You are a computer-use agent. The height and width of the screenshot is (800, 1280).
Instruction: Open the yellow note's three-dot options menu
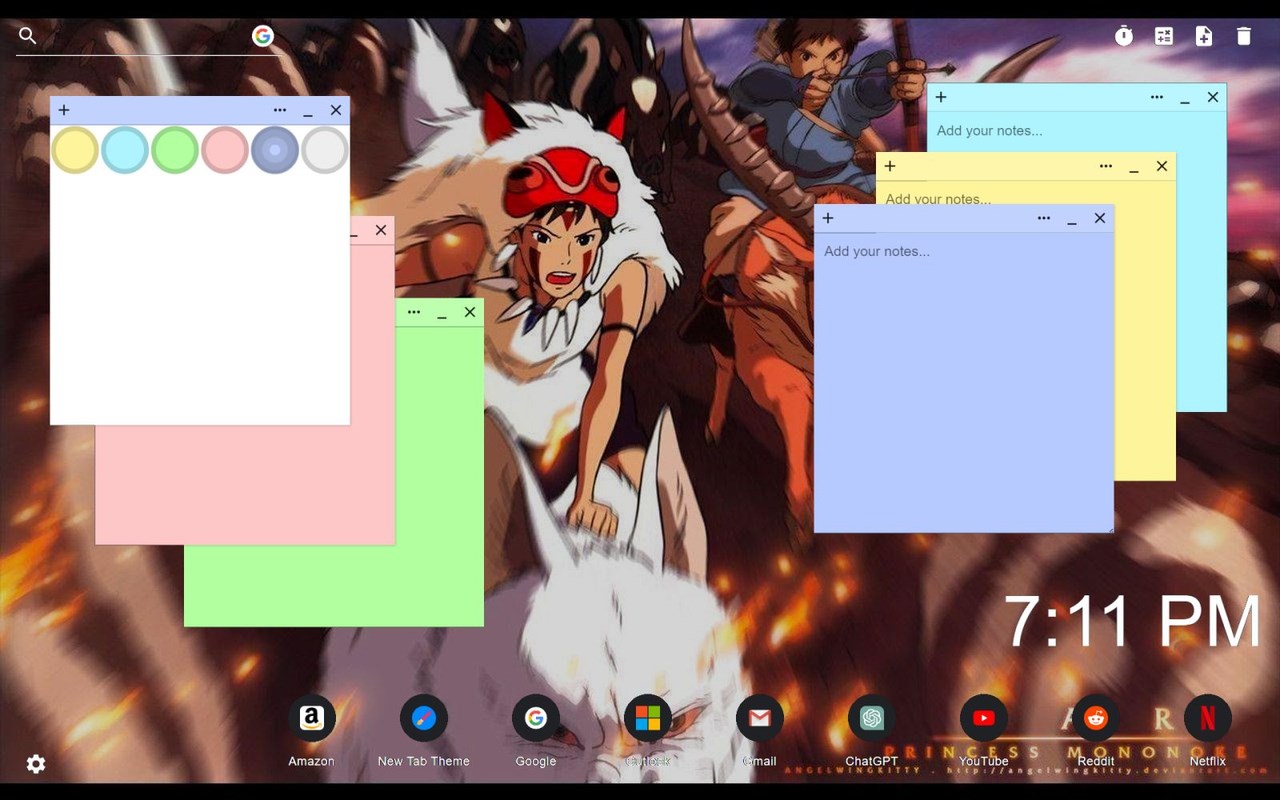point(1106,166)
